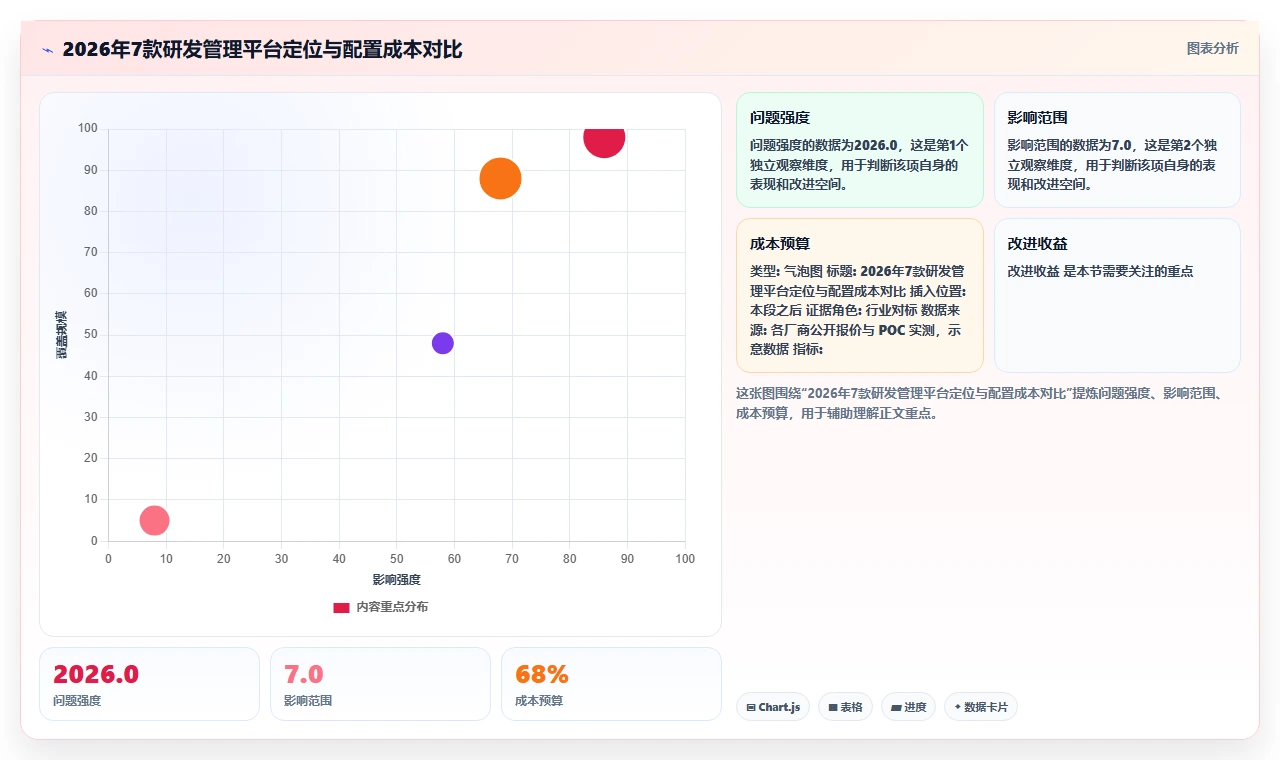The height and width of the screenshot is (760, 1280).
Task: Open the 成本预算 info card
Action: [x=860, y=295]
